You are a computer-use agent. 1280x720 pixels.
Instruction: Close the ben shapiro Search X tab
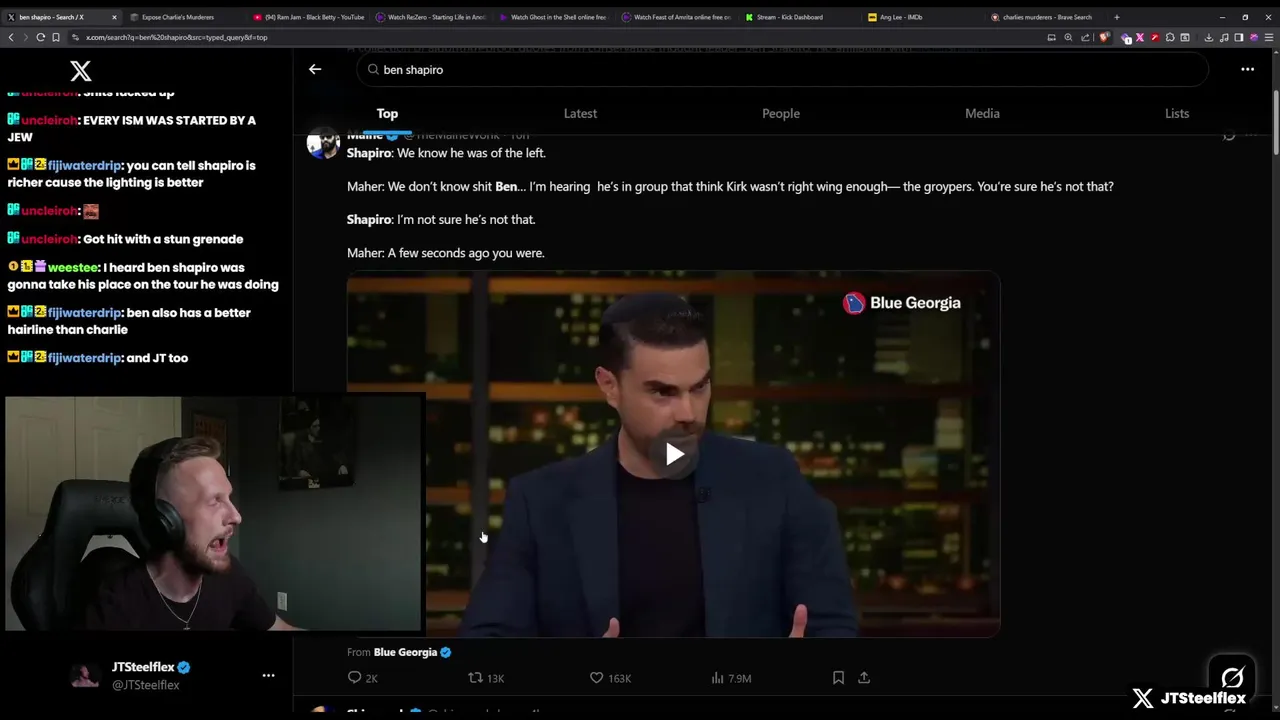point(114,17)
